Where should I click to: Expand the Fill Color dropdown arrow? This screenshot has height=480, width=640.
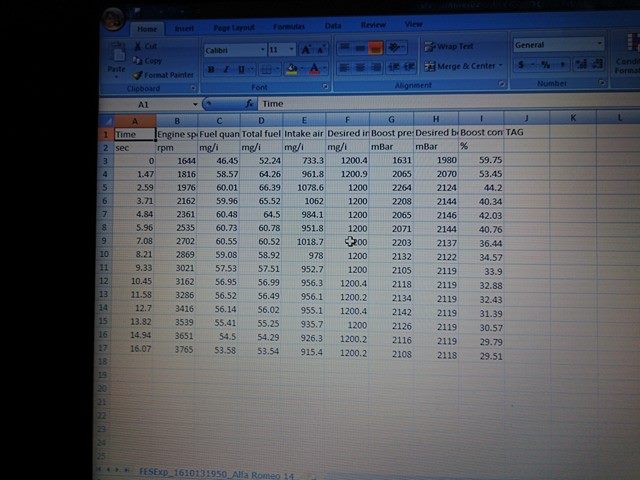(x=302, y=69)
